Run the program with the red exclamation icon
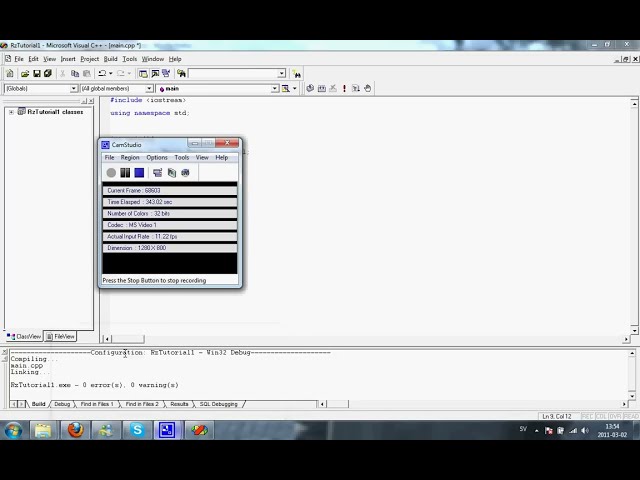Image resolution: width=640 pixels, height=480 pixels. [x=344, y=88]
